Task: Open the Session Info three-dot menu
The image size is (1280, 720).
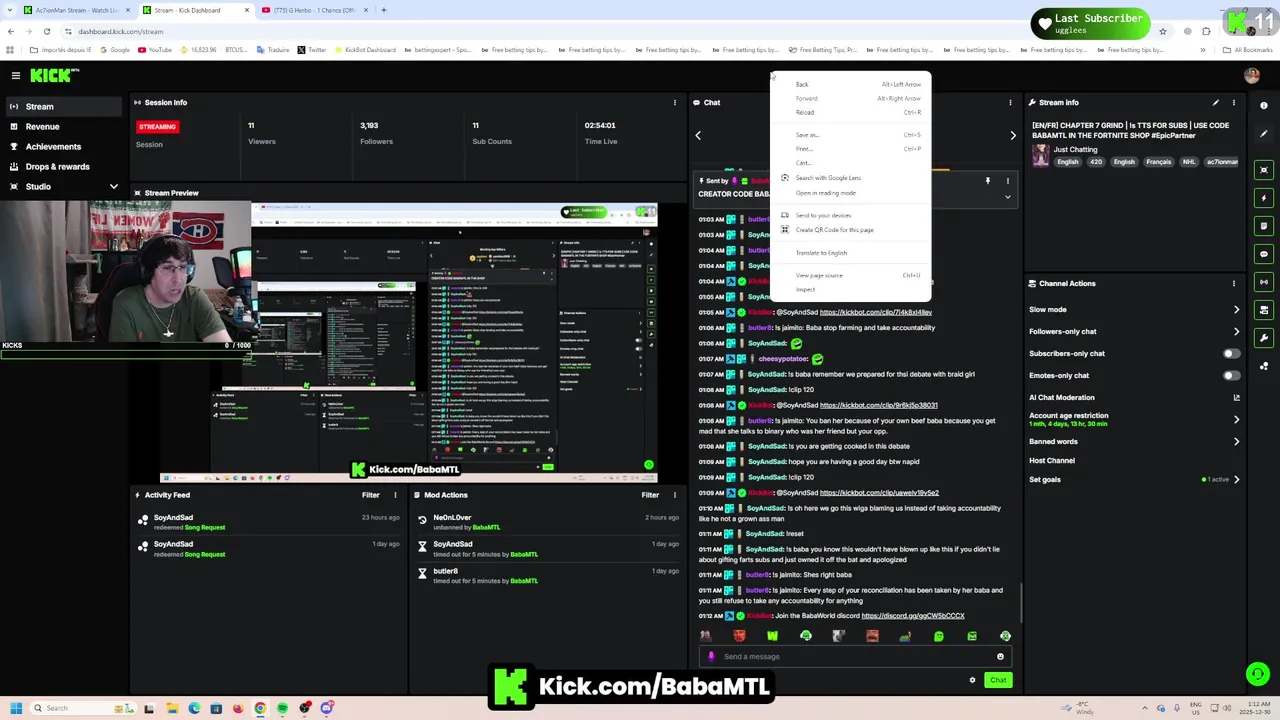Action: tap(674, 102)
